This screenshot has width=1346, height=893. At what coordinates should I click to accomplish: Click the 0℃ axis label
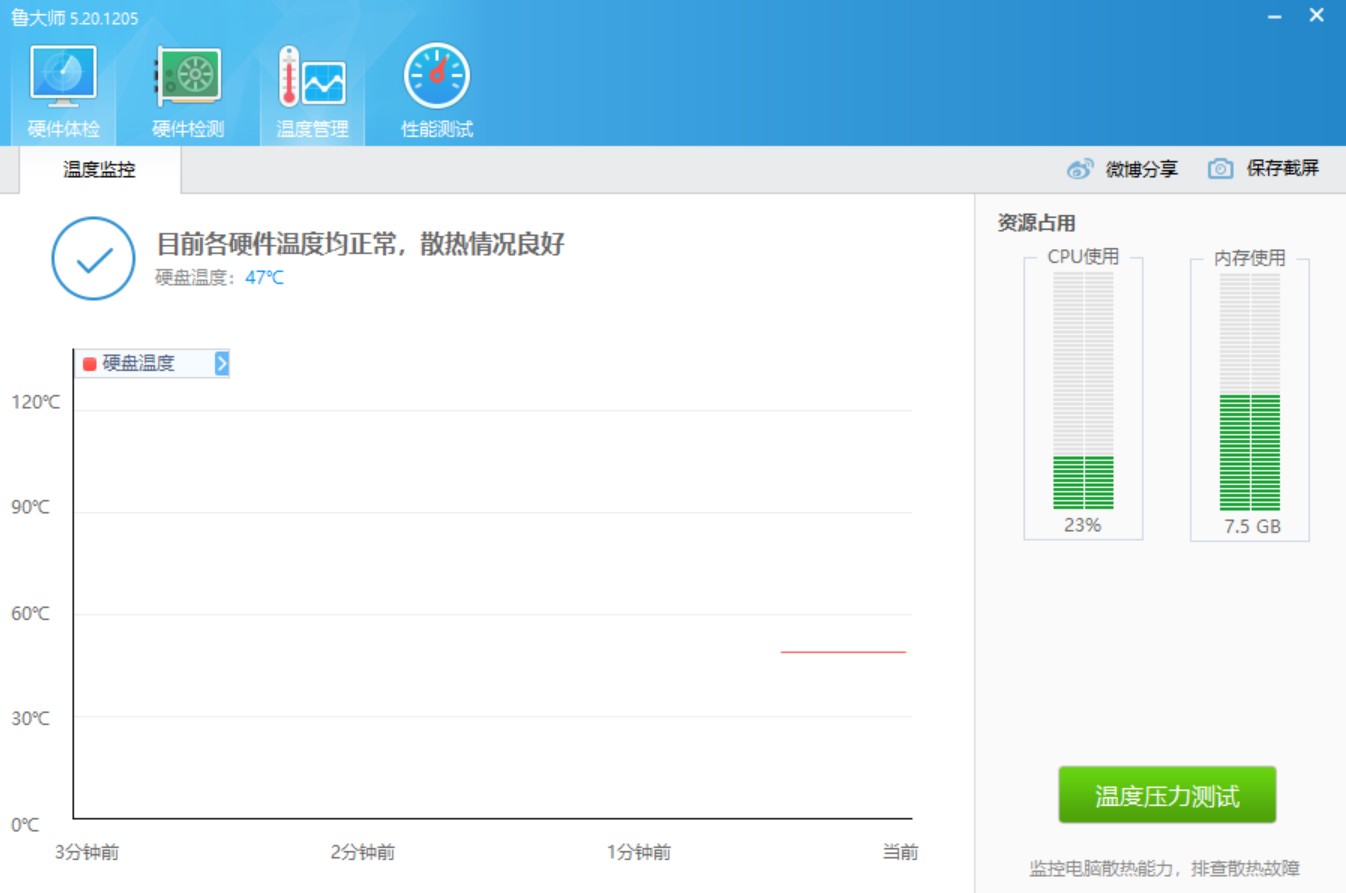pos(25,825)
